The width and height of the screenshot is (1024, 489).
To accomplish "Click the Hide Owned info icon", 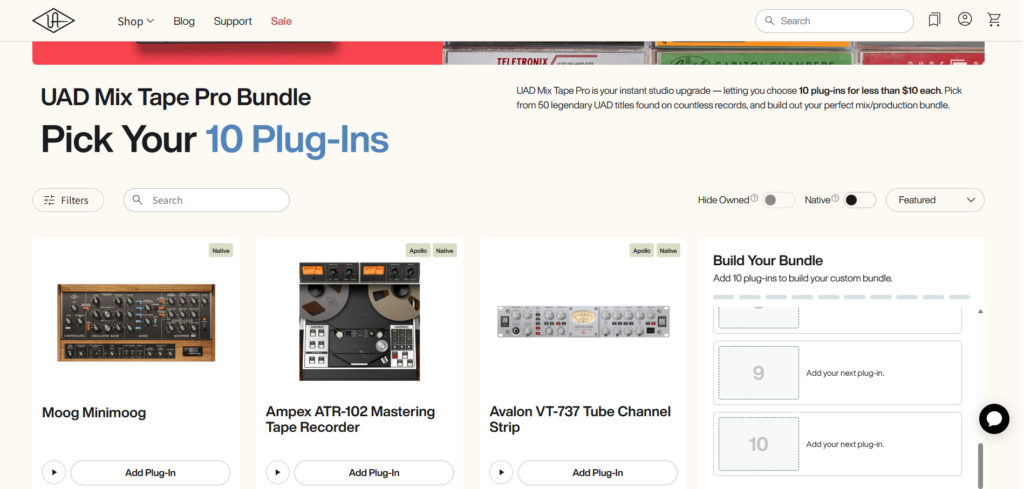I will click(x=754, y=198).
